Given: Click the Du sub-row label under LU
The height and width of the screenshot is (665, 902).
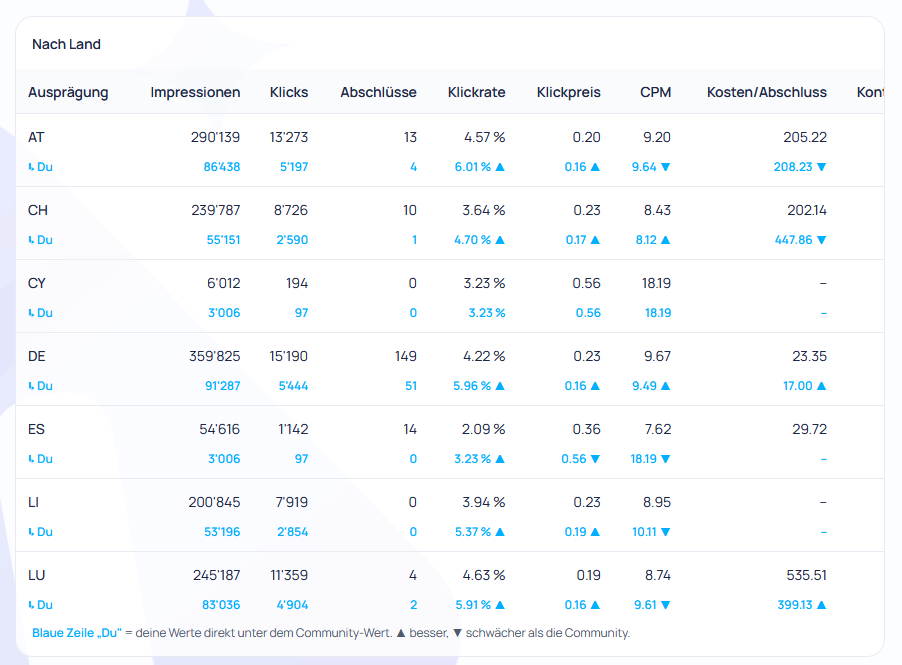Looking at the screenshot, I should point(40,606).
